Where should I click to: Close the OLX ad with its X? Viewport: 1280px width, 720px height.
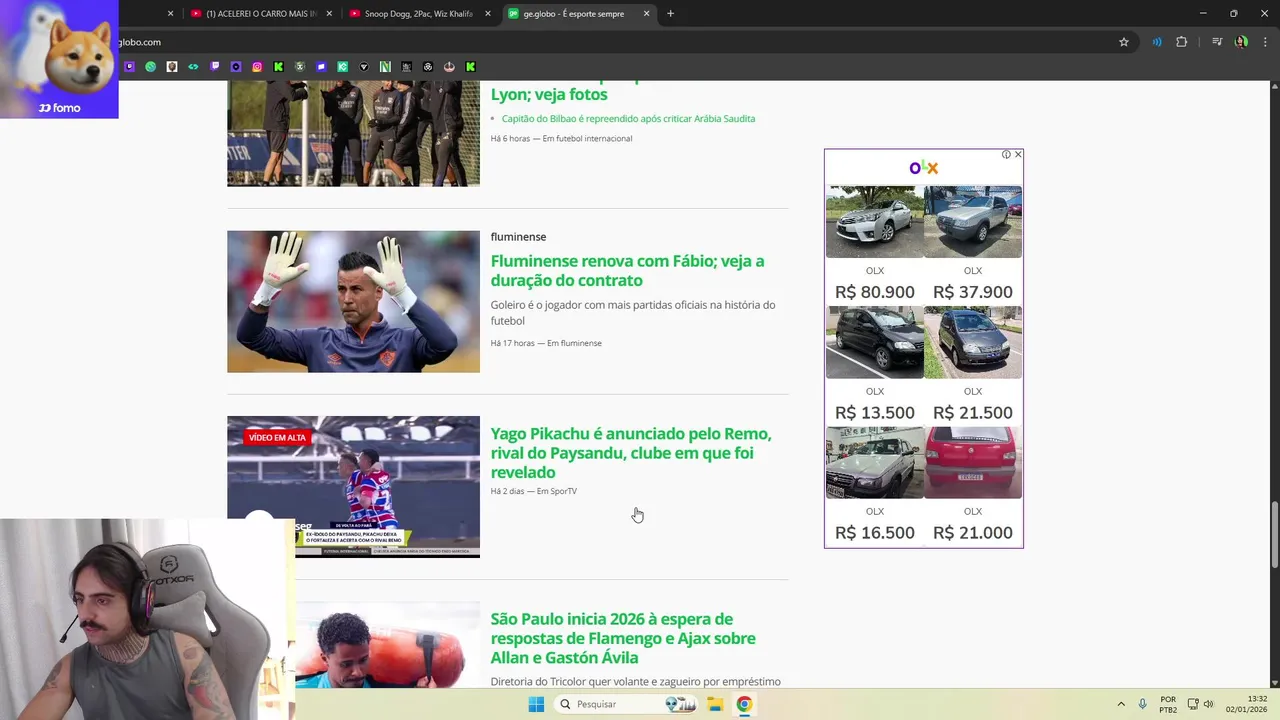1018,154
